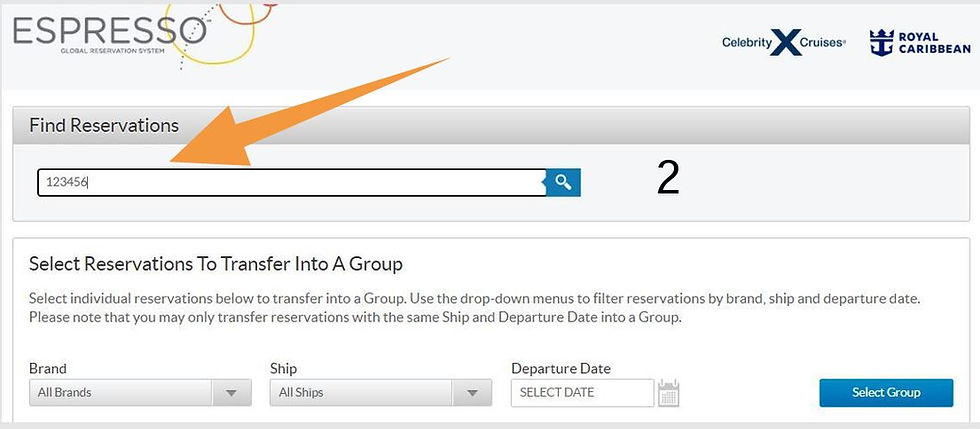Screen dimensions: 980x429
Task: Click the Find Reservations panel header
Action: [x=104, y=125]
